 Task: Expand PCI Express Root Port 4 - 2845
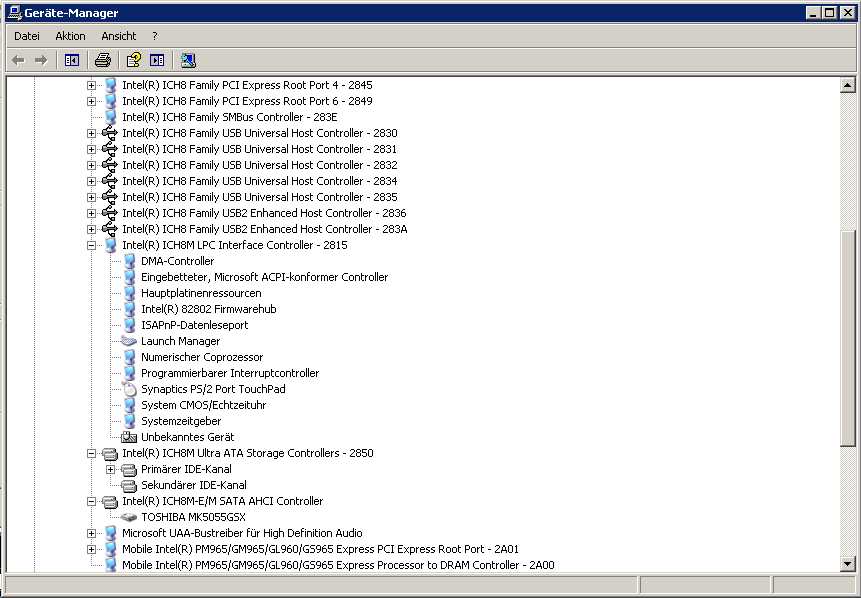pos(92,85)
